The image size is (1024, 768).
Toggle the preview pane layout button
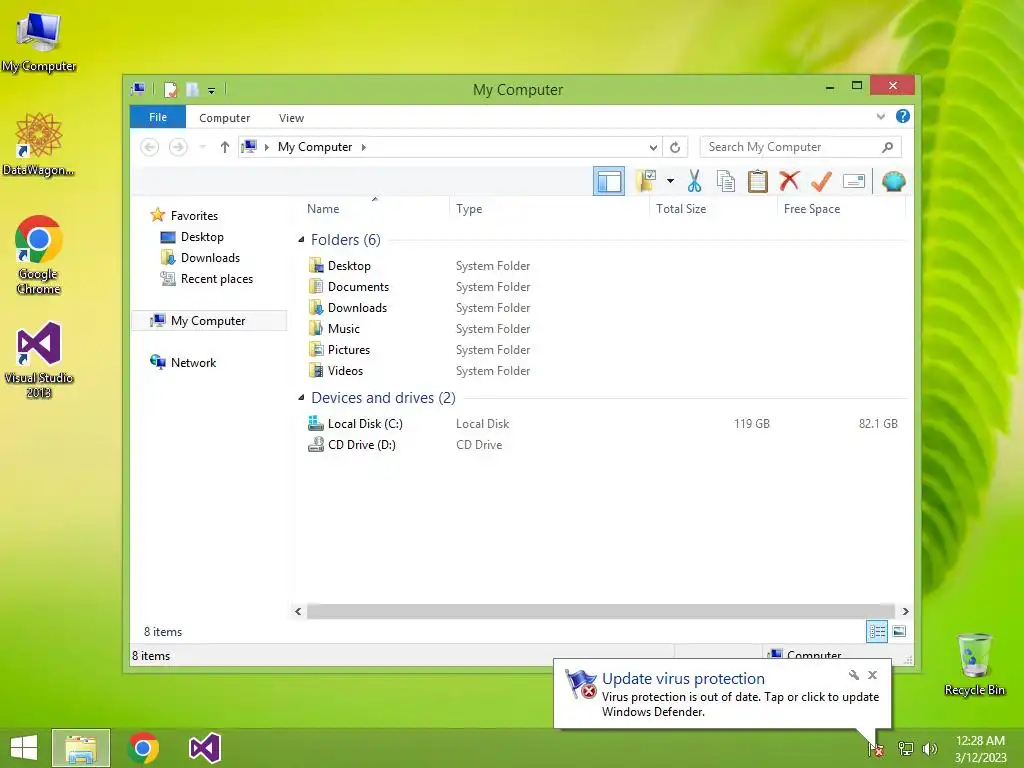[609, 182]
